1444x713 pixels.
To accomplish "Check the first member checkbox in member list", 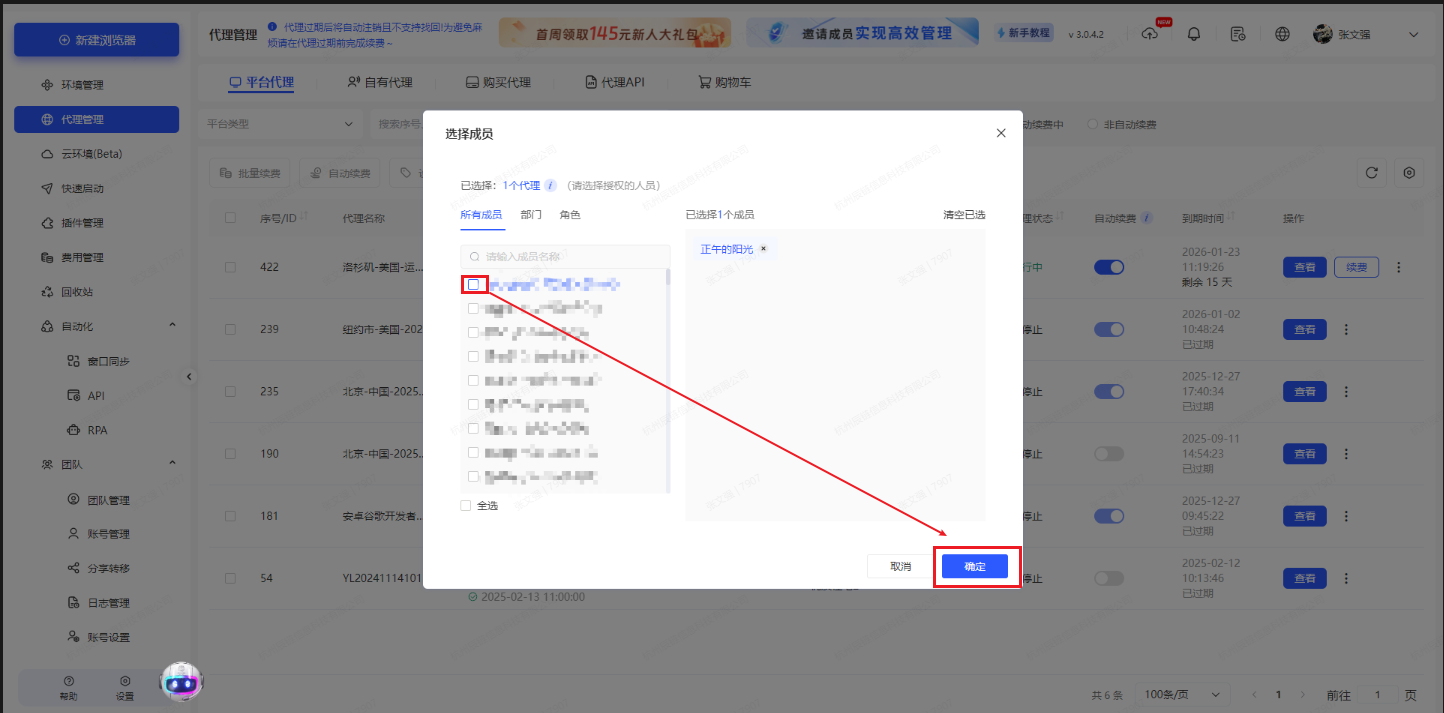I will pyautogui.click(x=473, y=284).
